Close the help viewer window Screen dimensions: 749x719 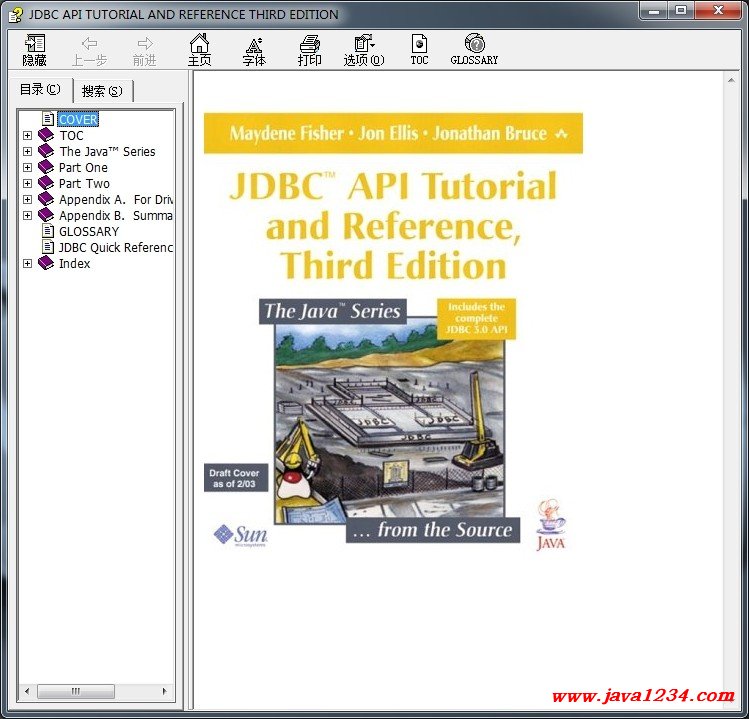[718, 11]
